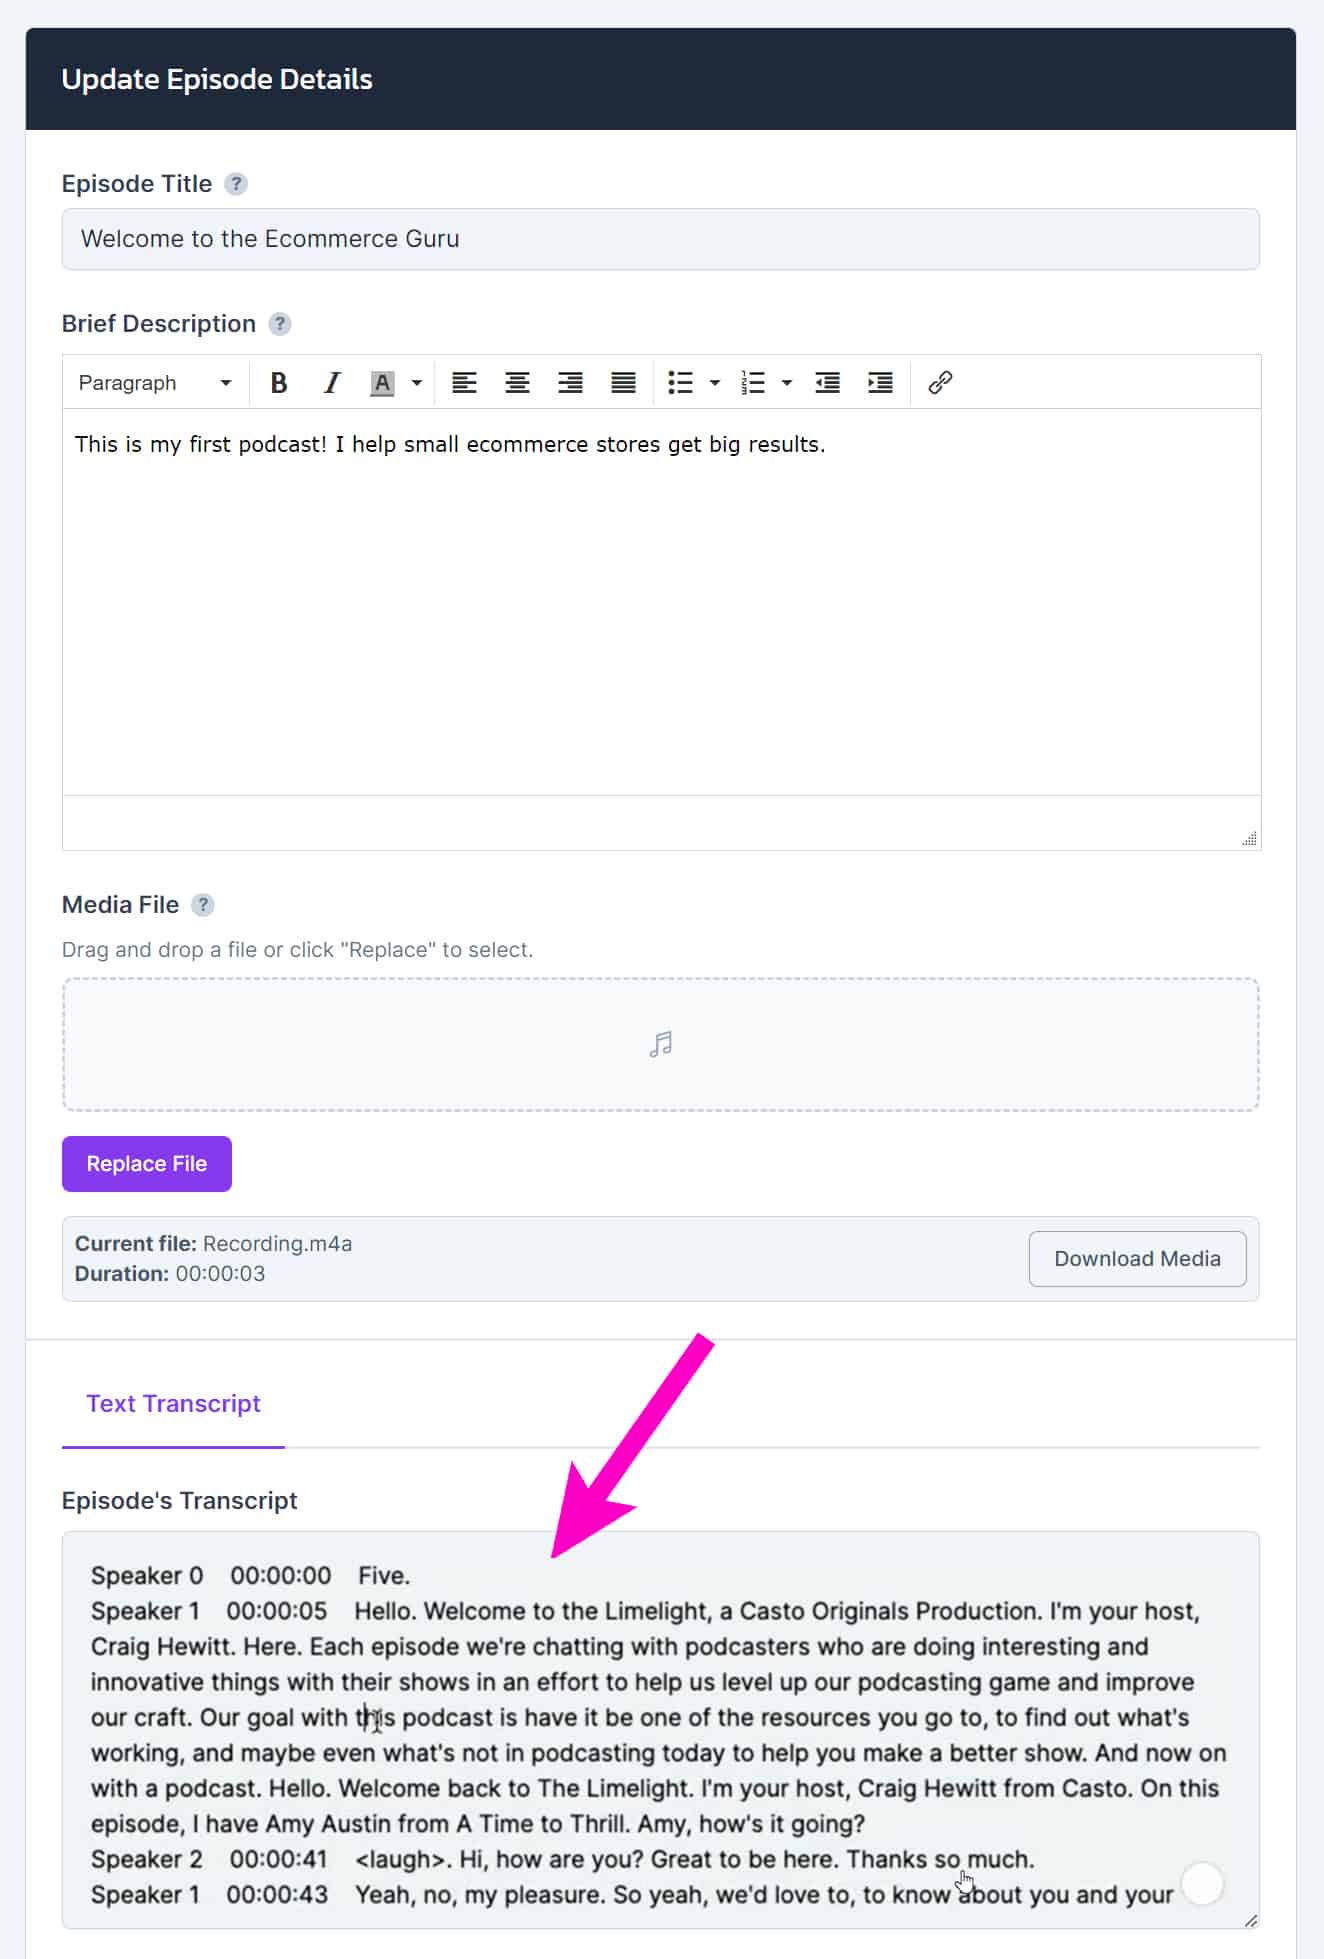Click the Replace File button

tap(147, 1164)
